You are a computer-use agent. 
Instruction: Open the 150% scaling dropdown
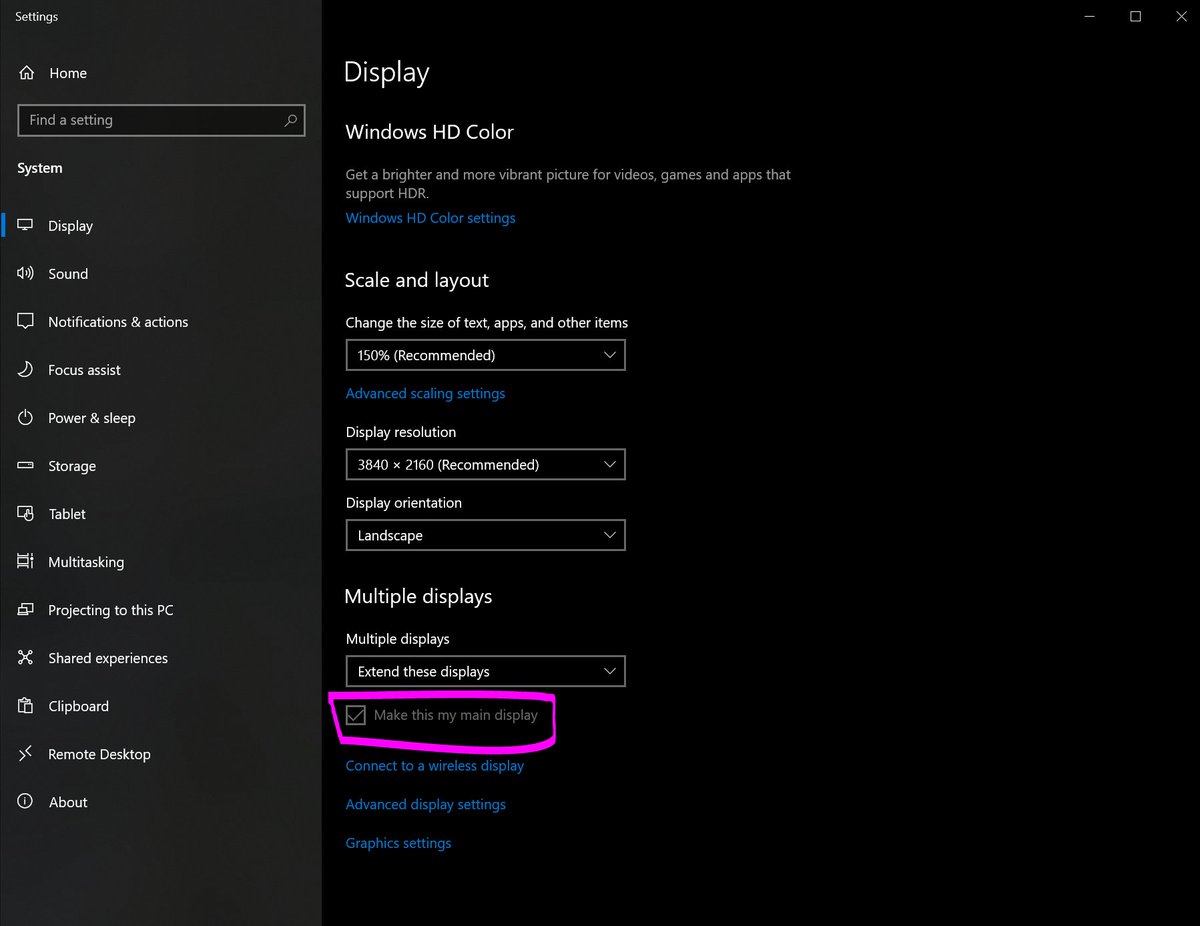(x=485, y=355)
